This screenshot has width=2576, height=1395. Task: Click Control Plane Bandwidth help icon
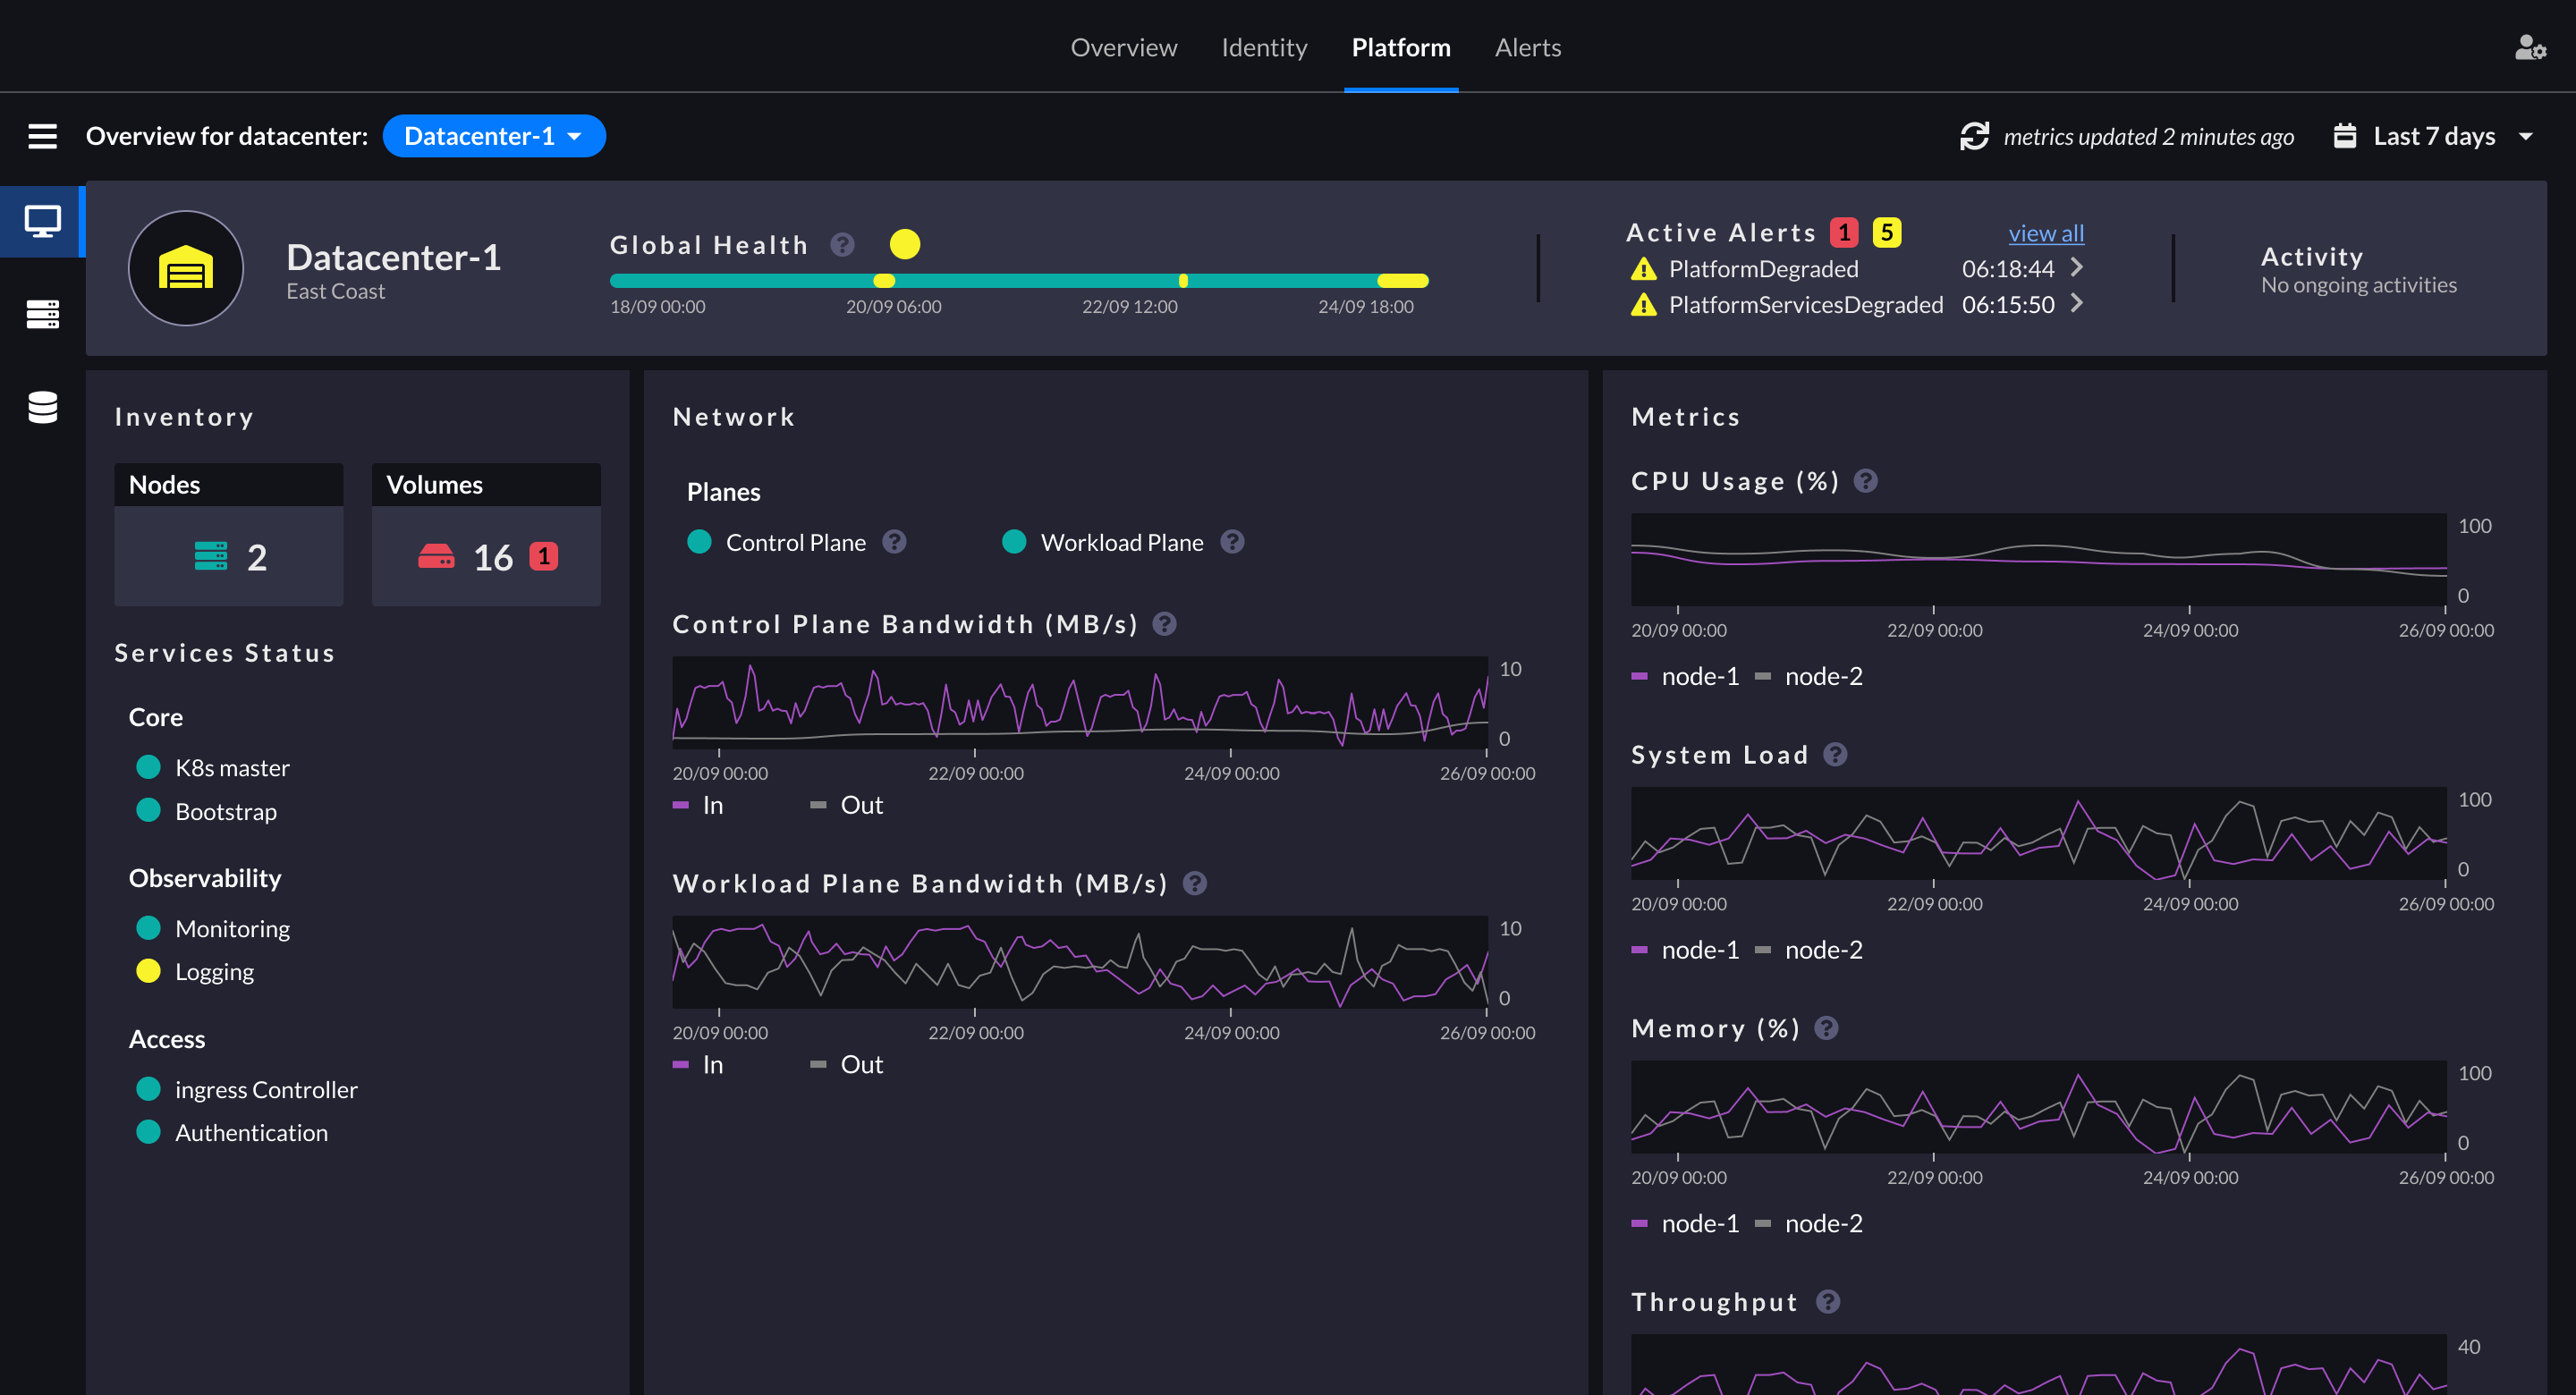click(x=1164, y=624)
